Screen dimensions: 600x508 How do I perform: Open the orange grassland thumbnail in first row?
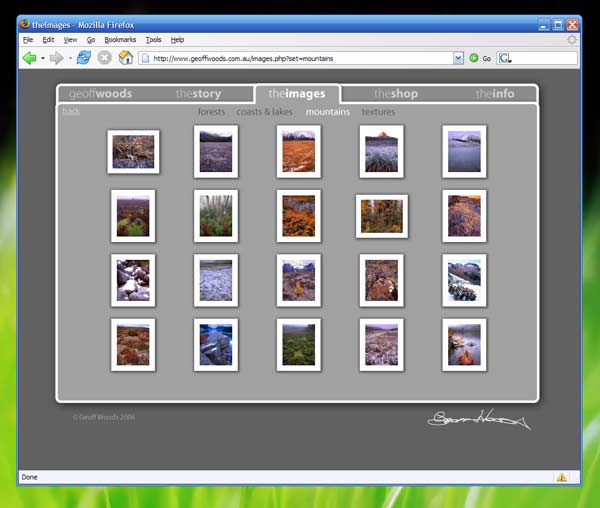tap(298, 151)
